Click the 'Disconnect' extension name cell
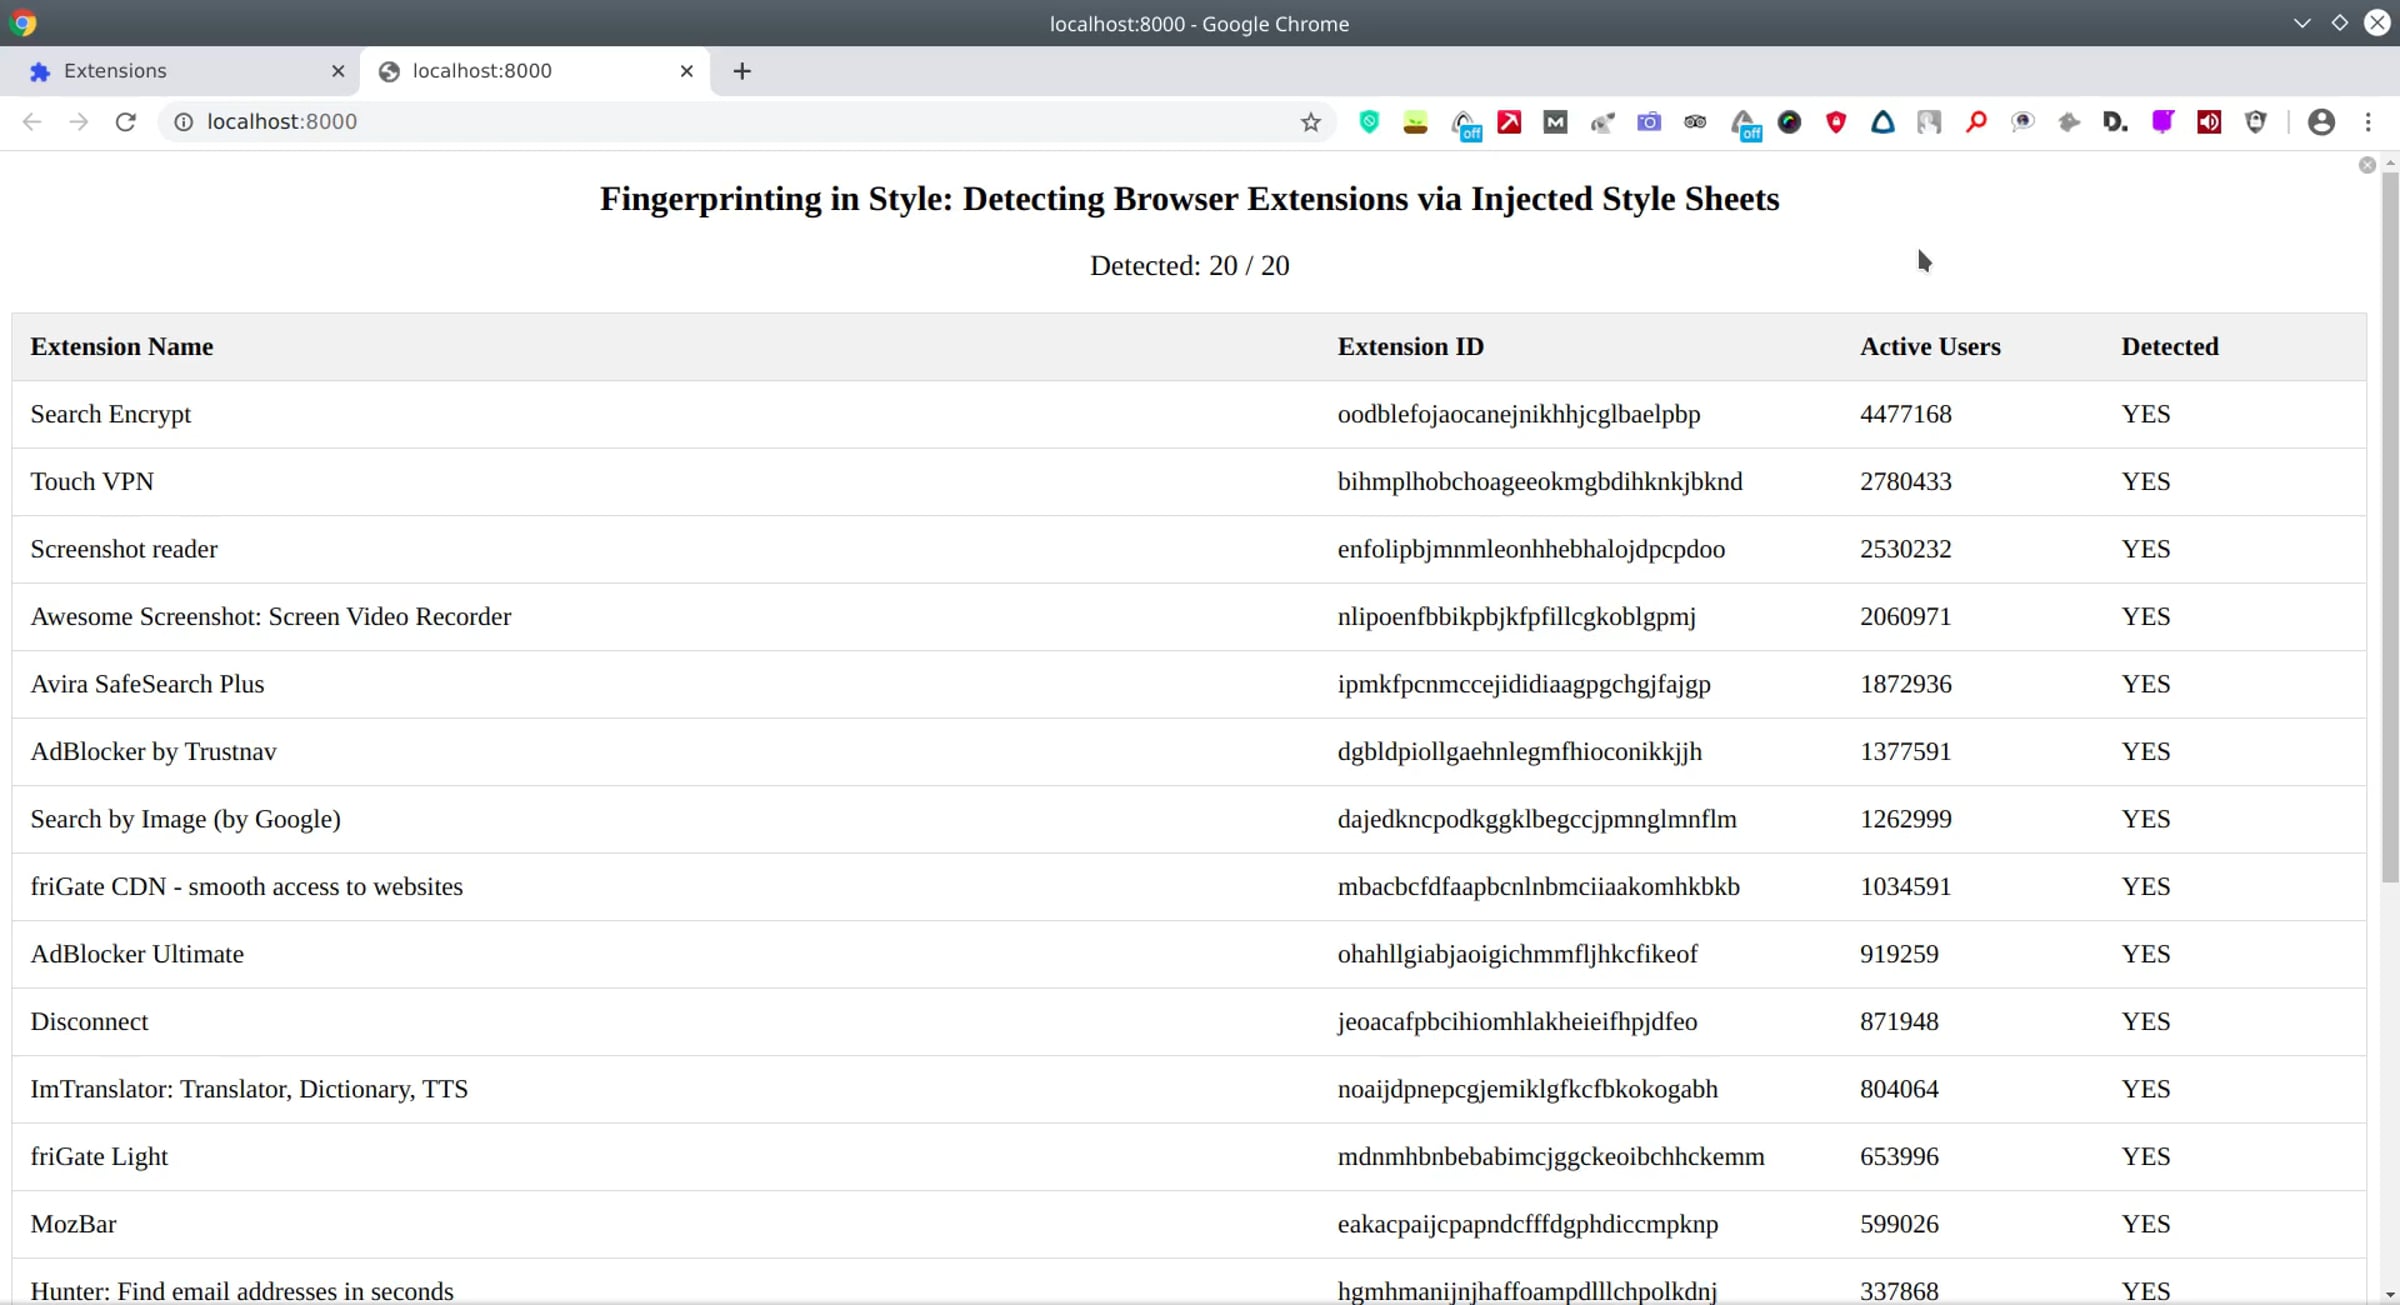 click(x=89, y=1022)
